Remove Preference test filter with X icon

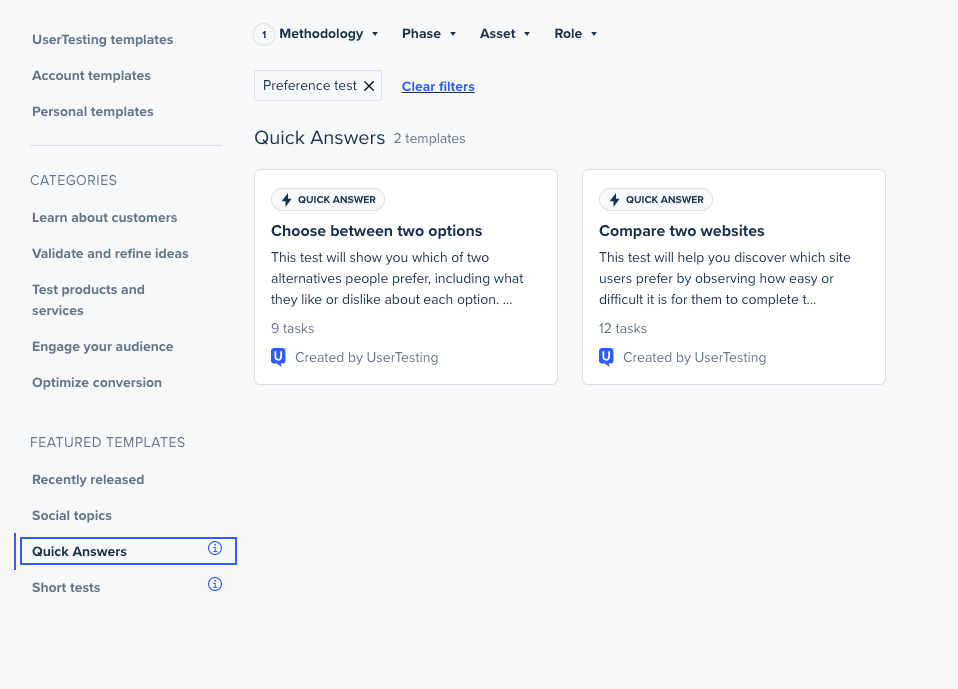(x=369, y=86)
